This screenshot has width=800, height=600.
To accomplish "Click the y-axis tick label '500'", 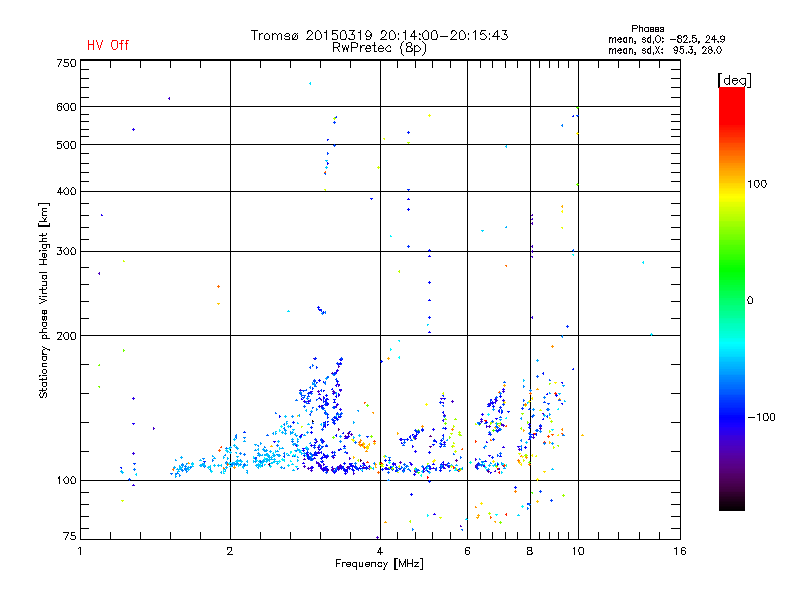I will (x=66, y=145).
